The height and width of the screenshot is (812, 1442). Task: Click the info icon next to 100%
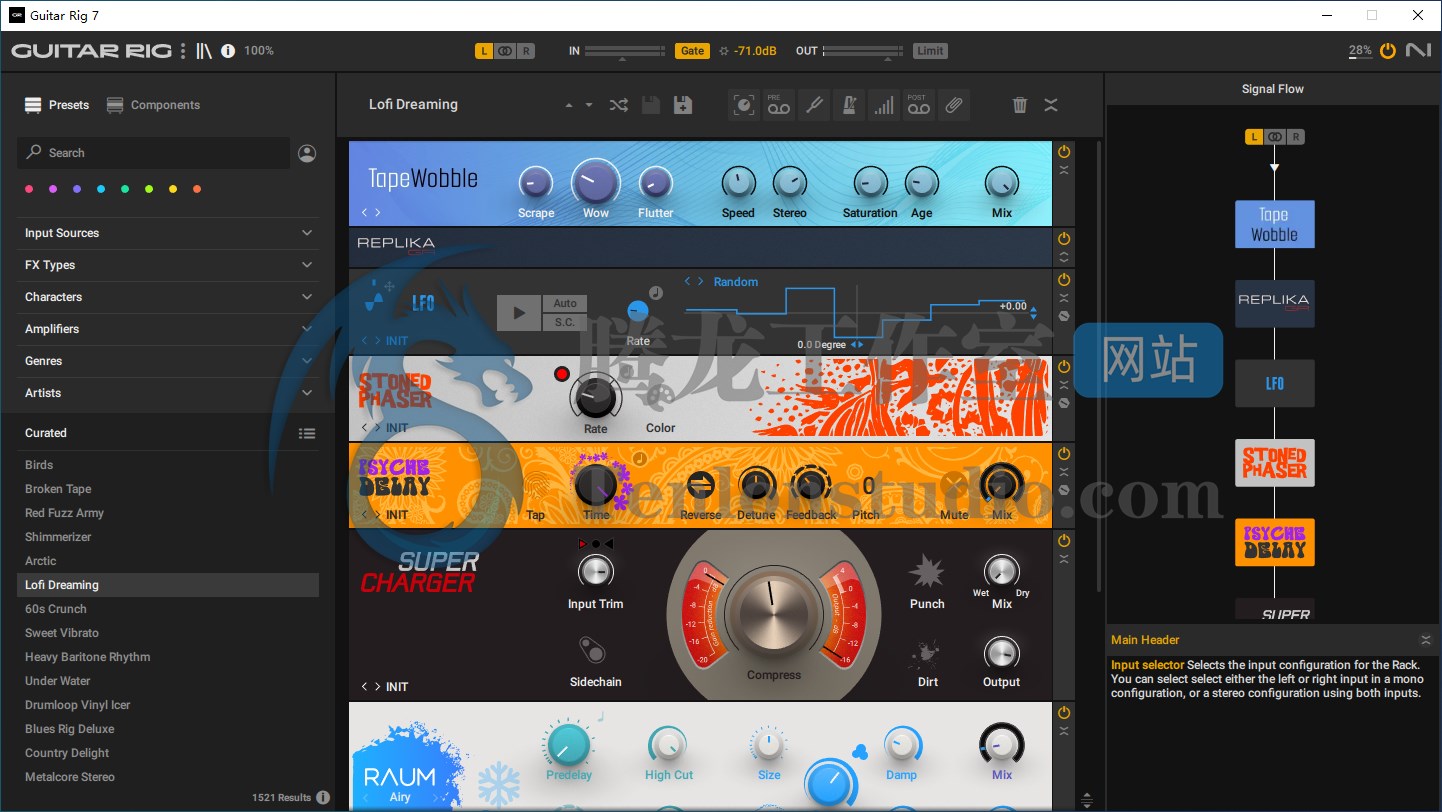228,50
